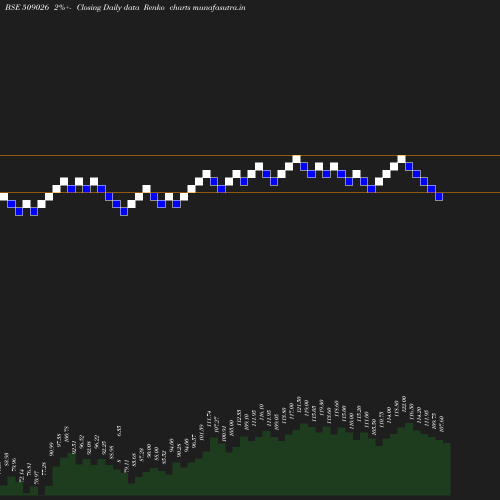Click the final blue Renko brick ending the series
This screenshot has height=500, width=500.
pyautogui.click(x=439, y=197)
